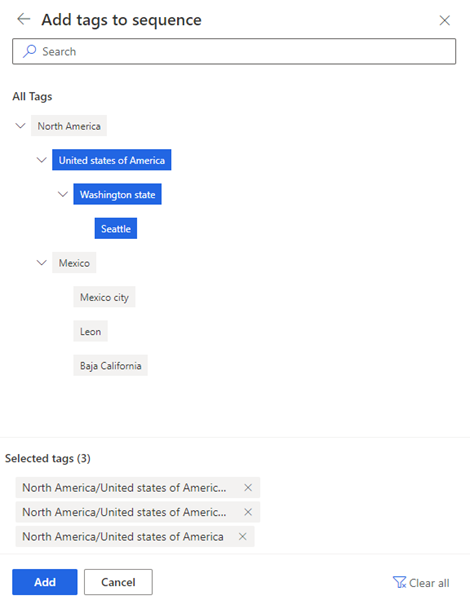Deselect the Seattle tag
The height and width of the screenshot is (600, 470).
(x=116, y=228)
